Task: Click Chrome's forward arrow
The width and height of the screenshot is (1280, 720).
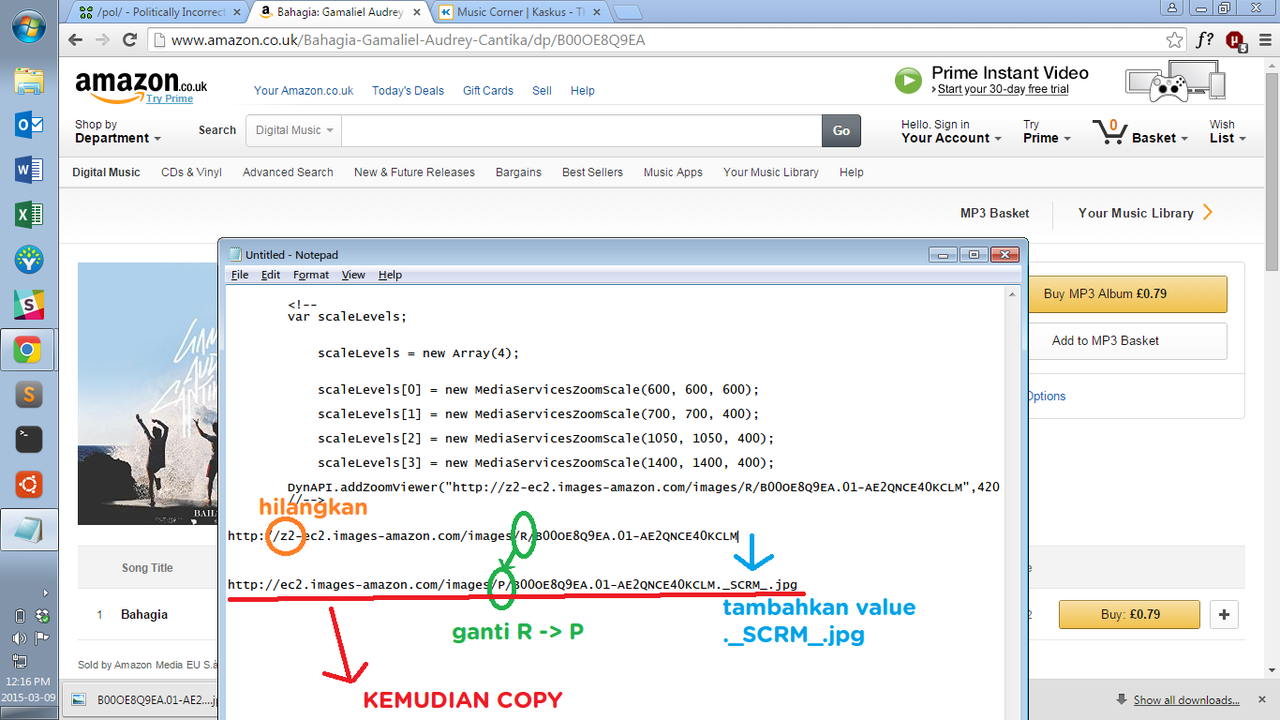Action: pos(103,40)
